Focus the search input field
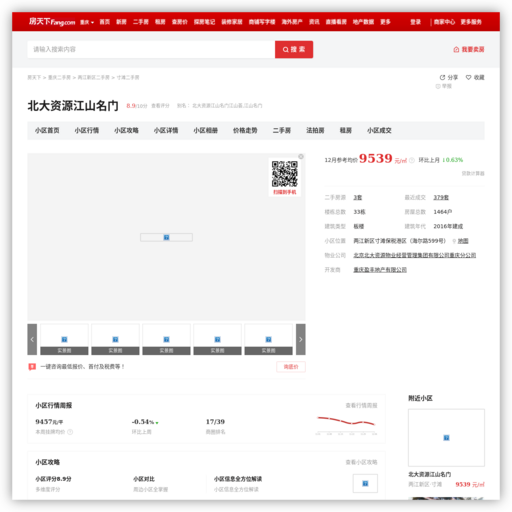The height and width of the screenshot is (512, 512). point(151,49)
